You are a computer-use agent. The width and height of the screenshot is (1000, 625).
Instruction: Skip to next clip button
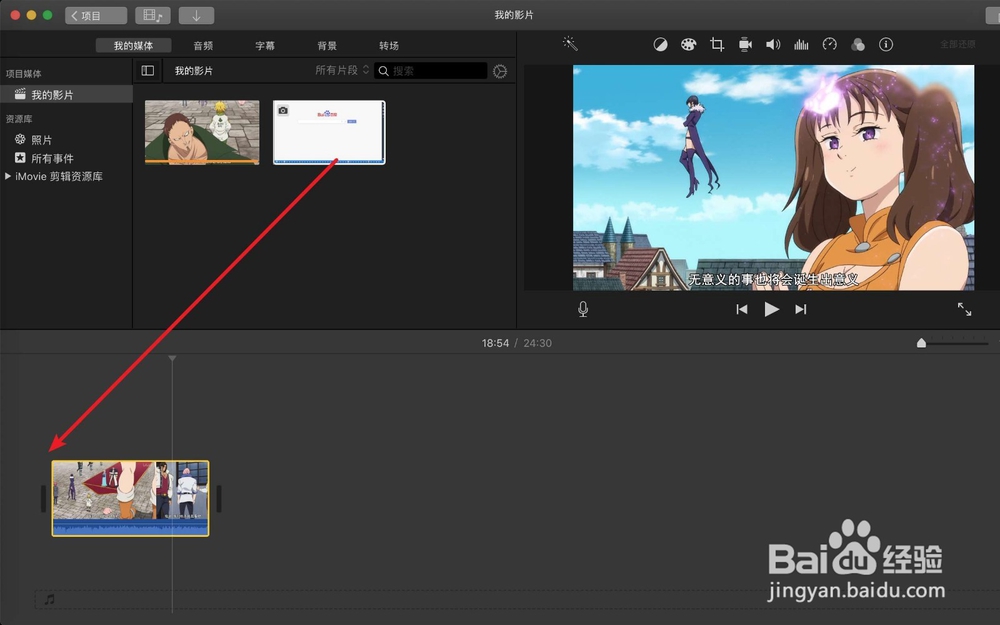(x=800, y=309)
